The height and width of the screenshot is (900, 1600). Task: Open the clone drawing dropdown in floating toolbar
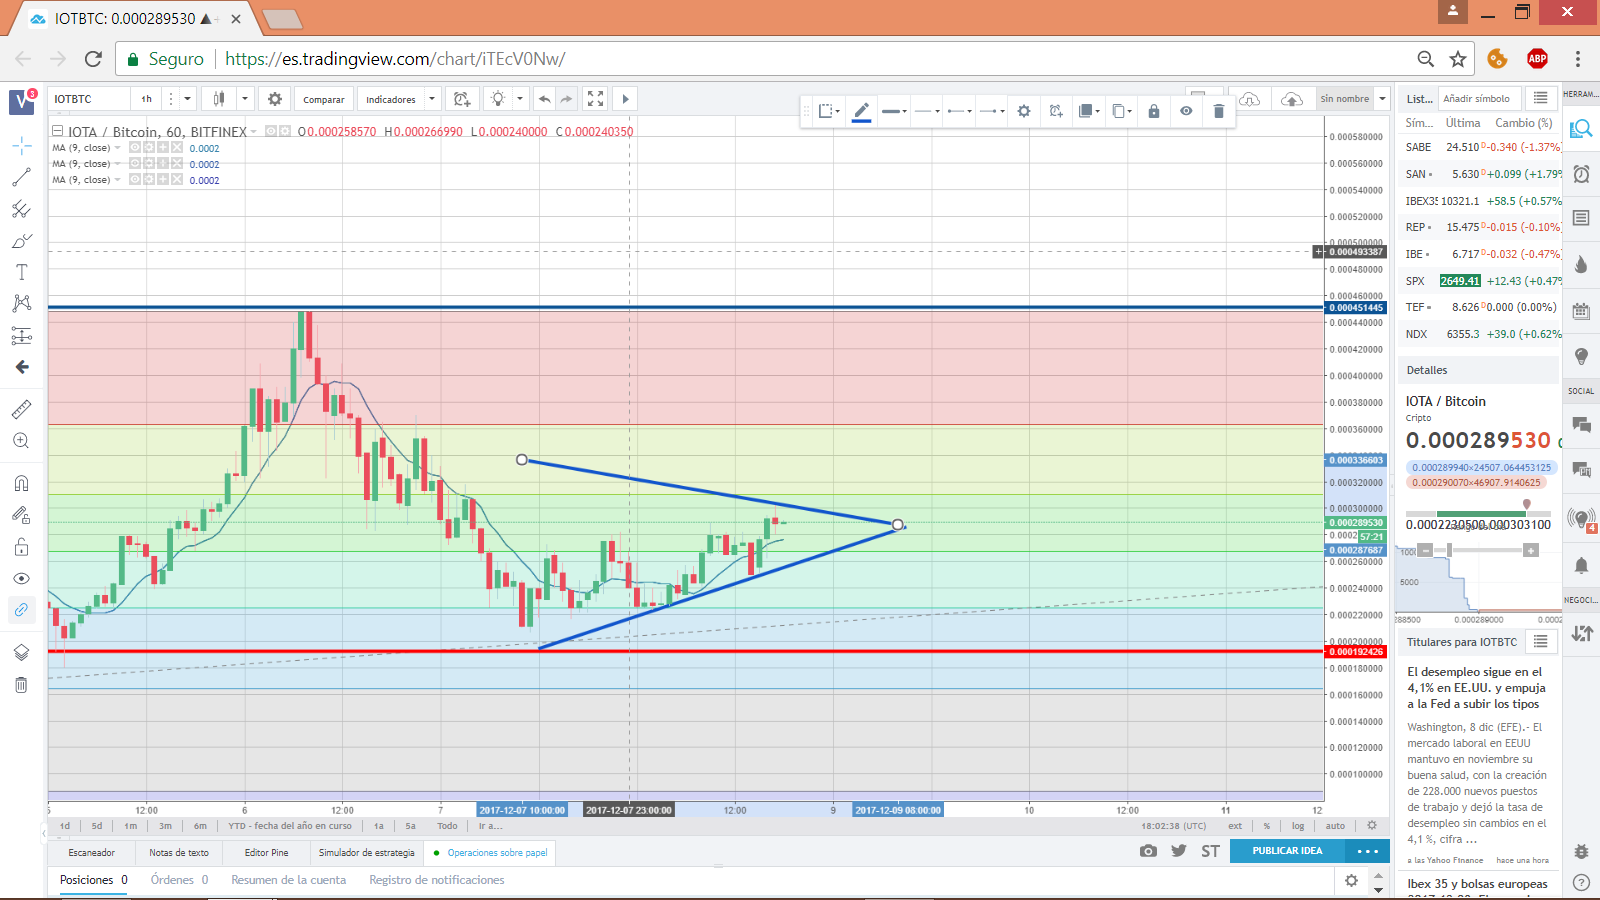[1123, 111]
